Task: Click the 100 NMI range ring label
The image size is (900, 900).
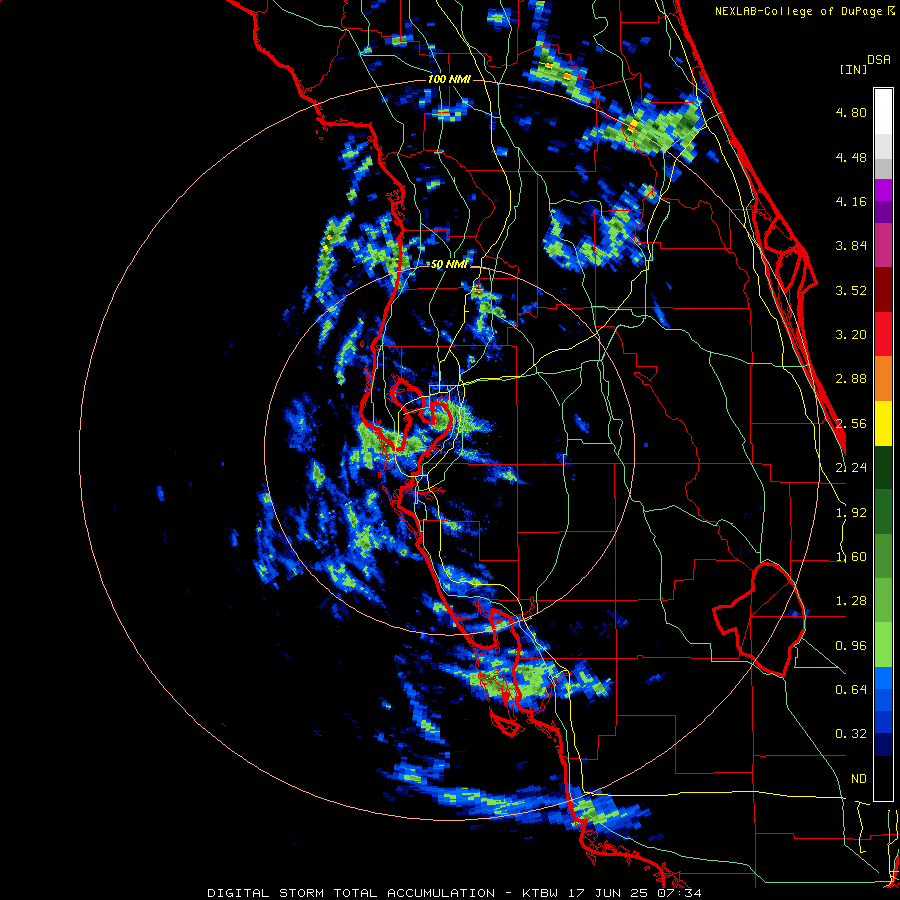Action: [x=449, y=79]
